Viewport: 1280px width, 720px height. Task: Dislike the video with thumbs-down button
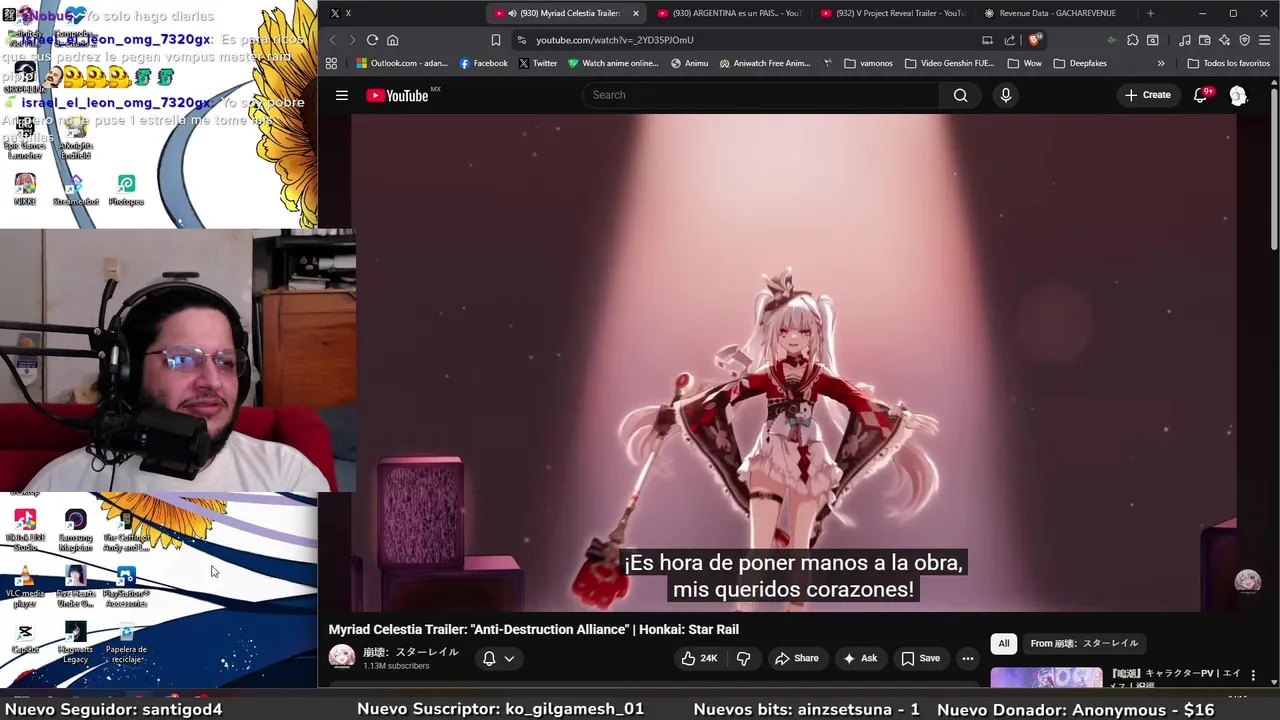pyautogui.click(x=743, y=658)
